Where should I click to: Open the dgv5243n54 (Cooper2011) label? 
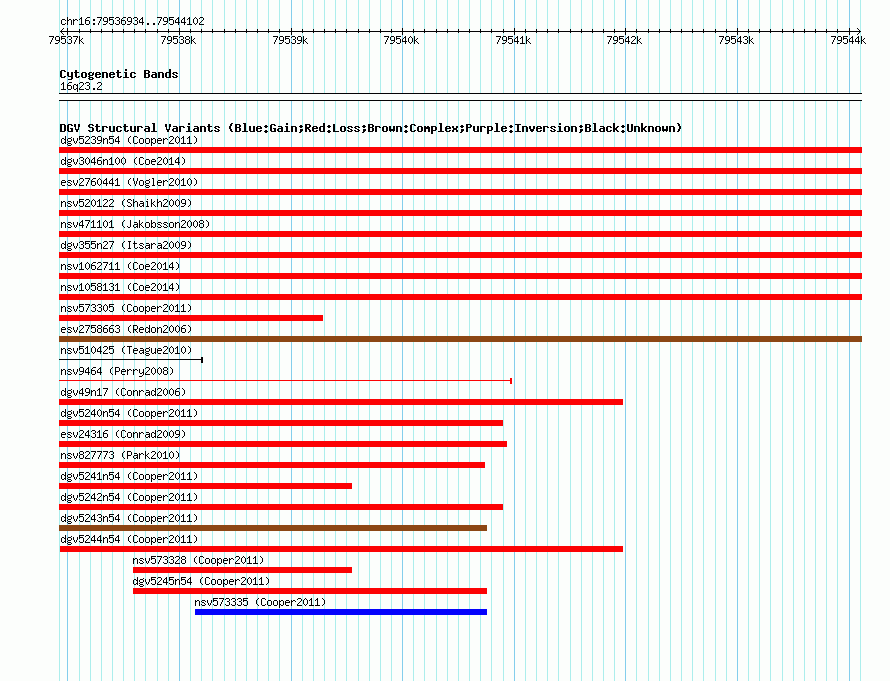coord(129,518)
